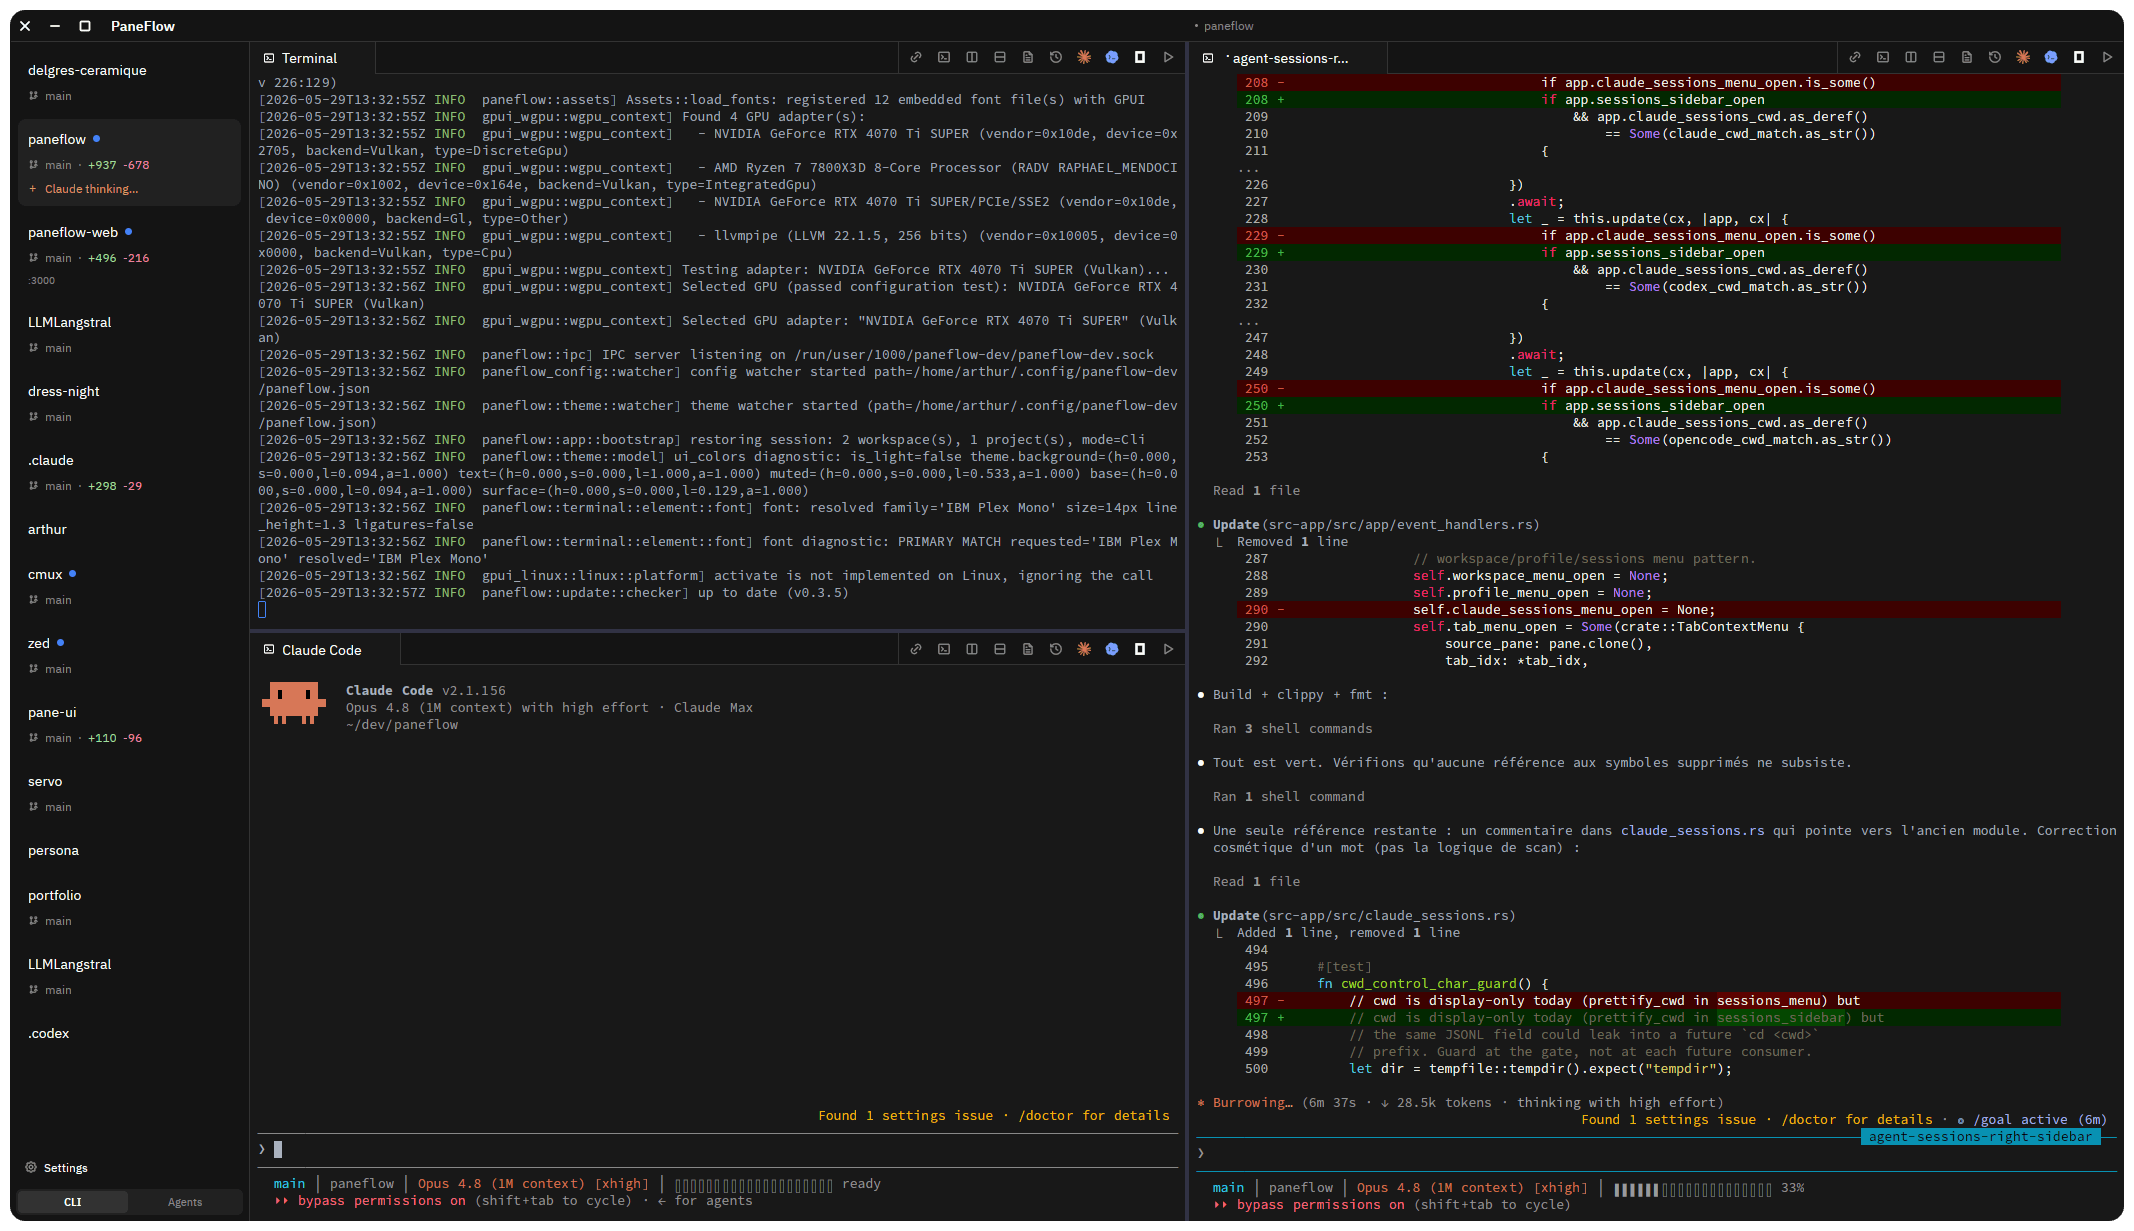Split the agent-sessions pane into side-by-side columns
Image resolution: width=2134 pixels, height=1231 pixels.
pyautogui.click(x=1911, y=58)
